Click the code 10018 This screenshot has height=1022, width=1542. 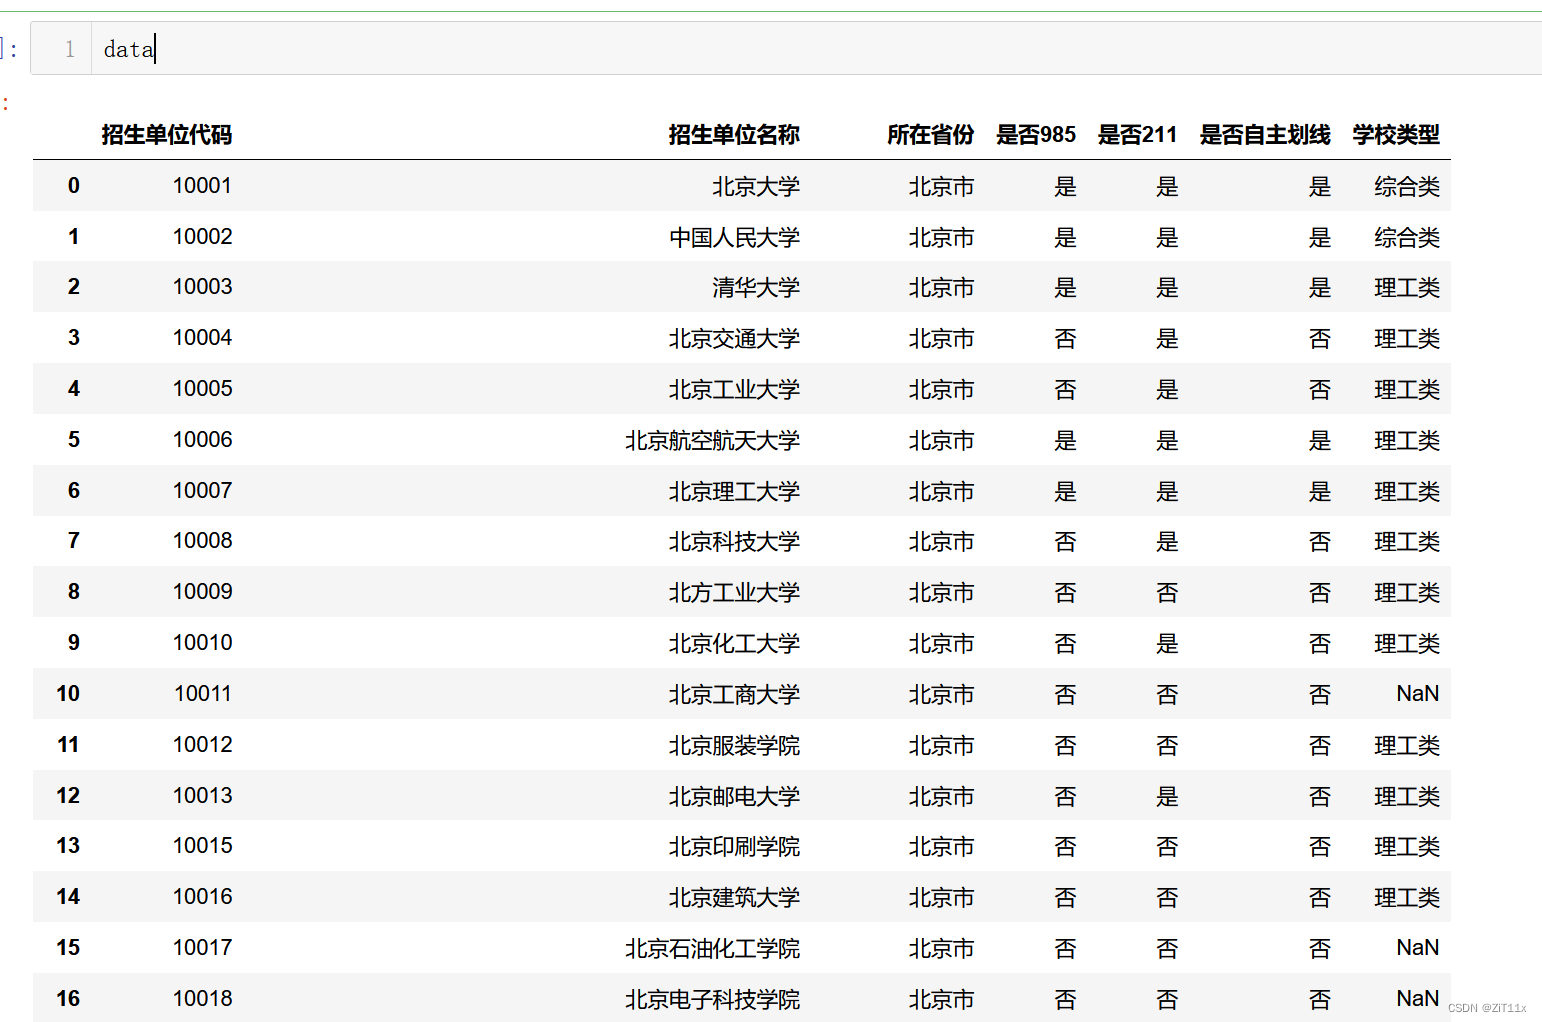pos(202,999)
